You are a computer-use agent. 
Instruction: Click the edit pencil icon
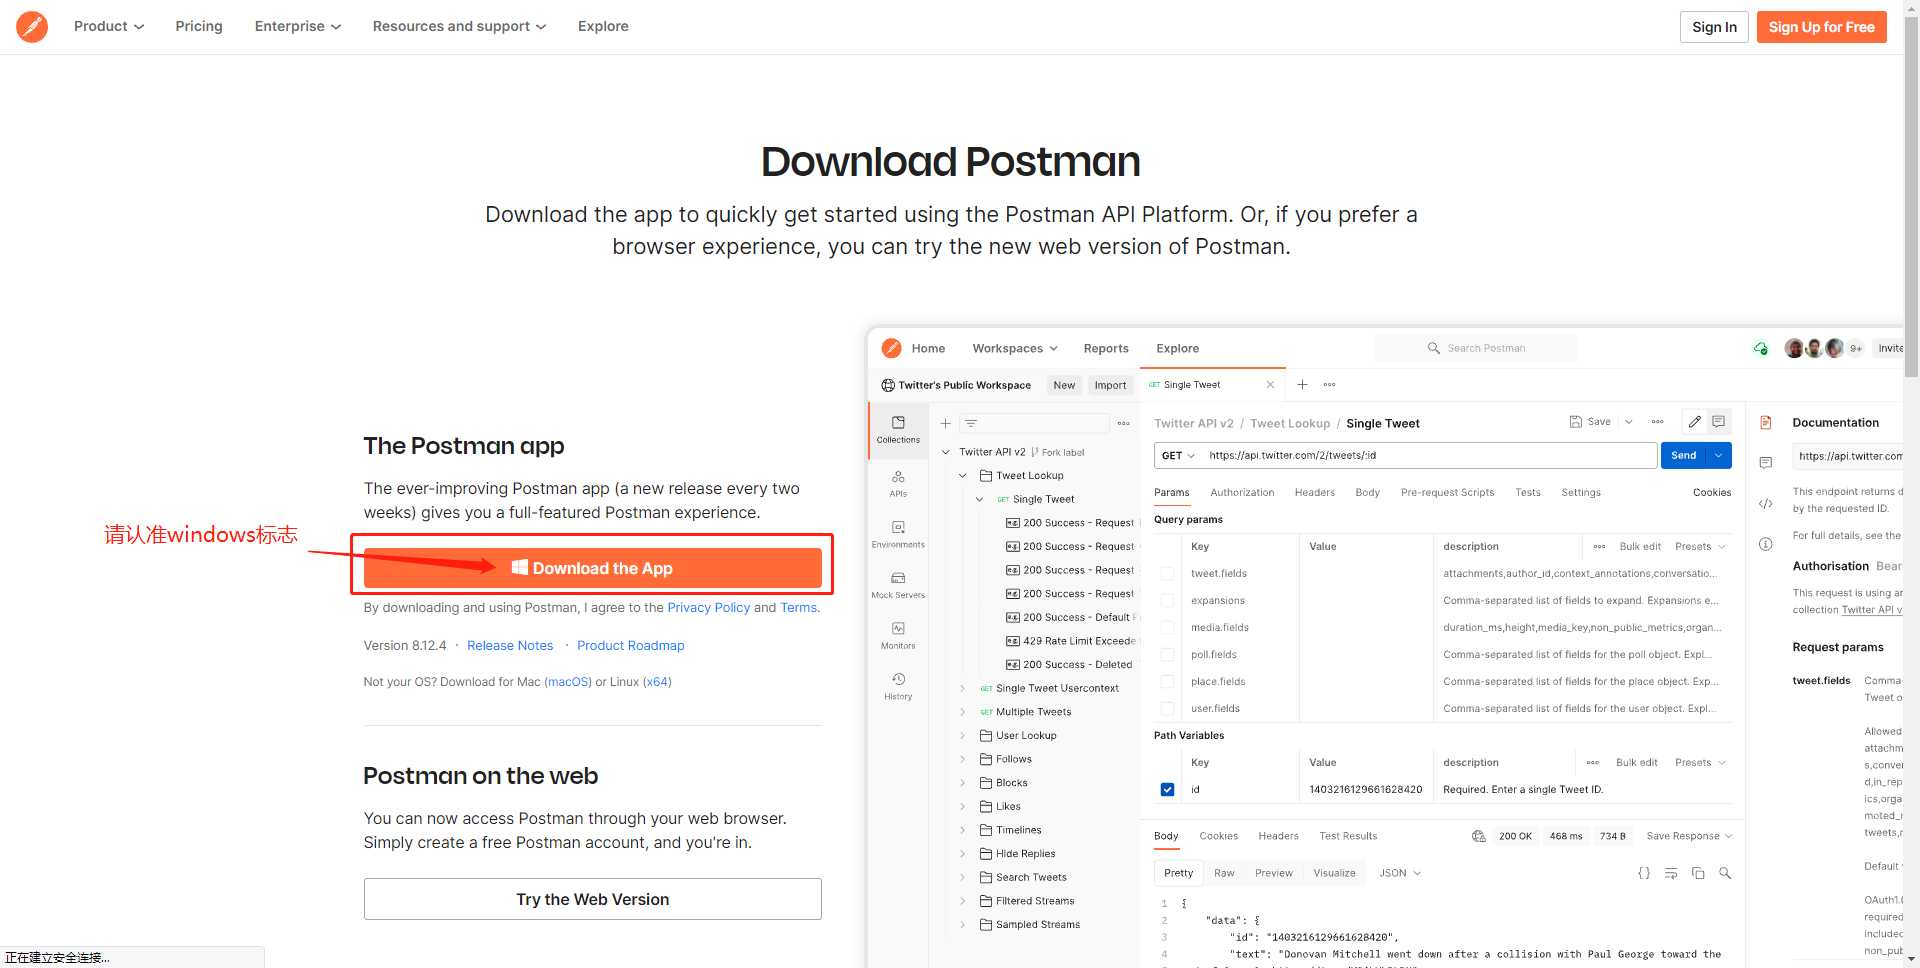[x=1694, y=422]
